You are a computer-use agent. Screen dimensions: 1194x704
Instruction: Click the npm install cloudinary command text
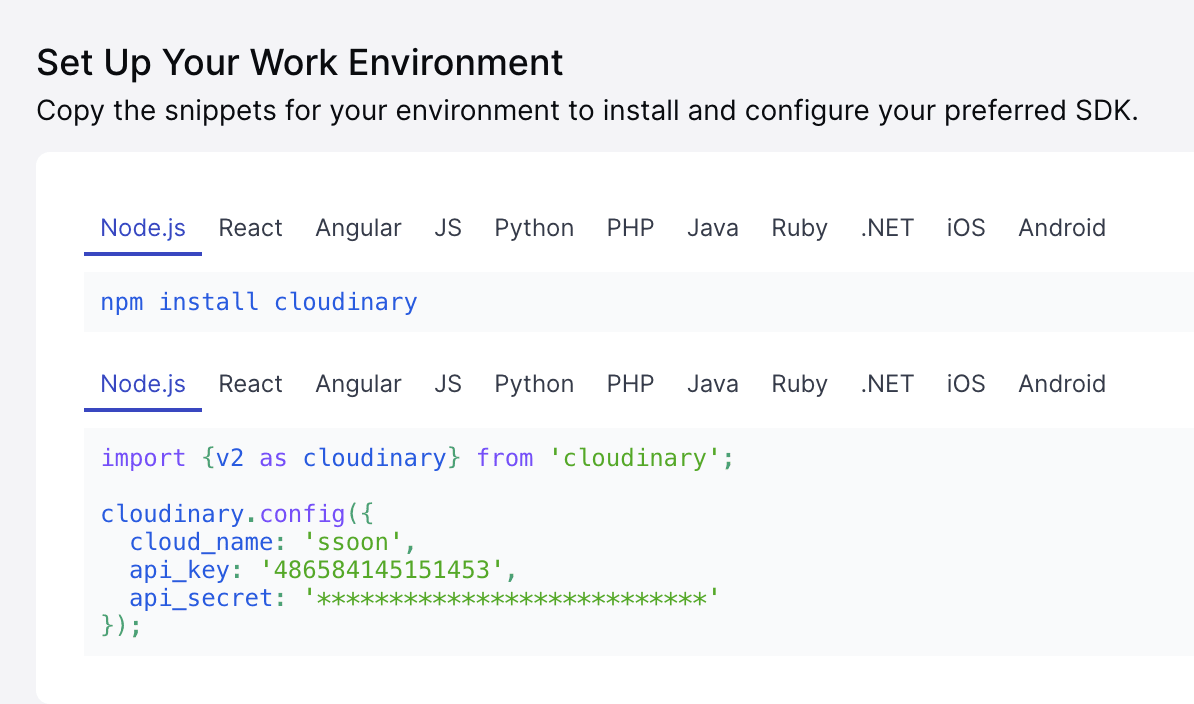pyautogui.click(x=259, y=302)
